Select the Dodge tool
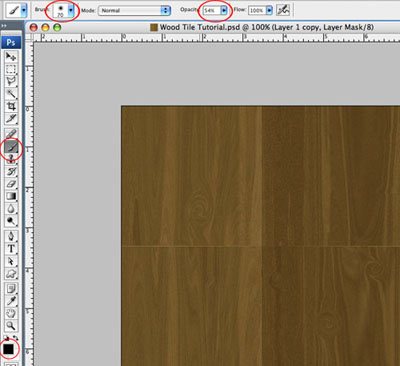400x366 pixels. click(x=11, y=221)
